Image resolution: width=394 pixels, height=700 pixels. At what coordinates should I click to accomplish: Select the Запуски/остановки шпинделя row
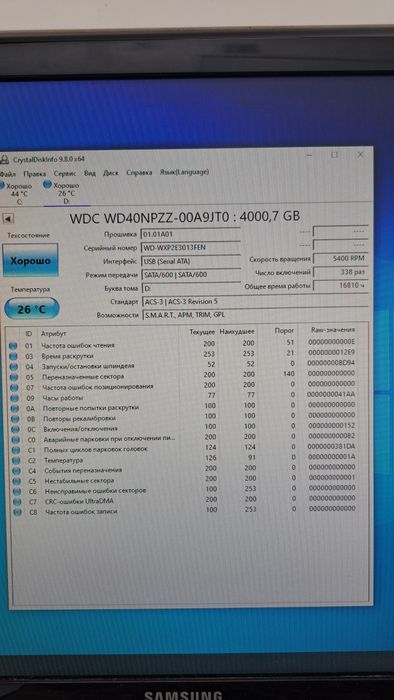click(188, 364)
